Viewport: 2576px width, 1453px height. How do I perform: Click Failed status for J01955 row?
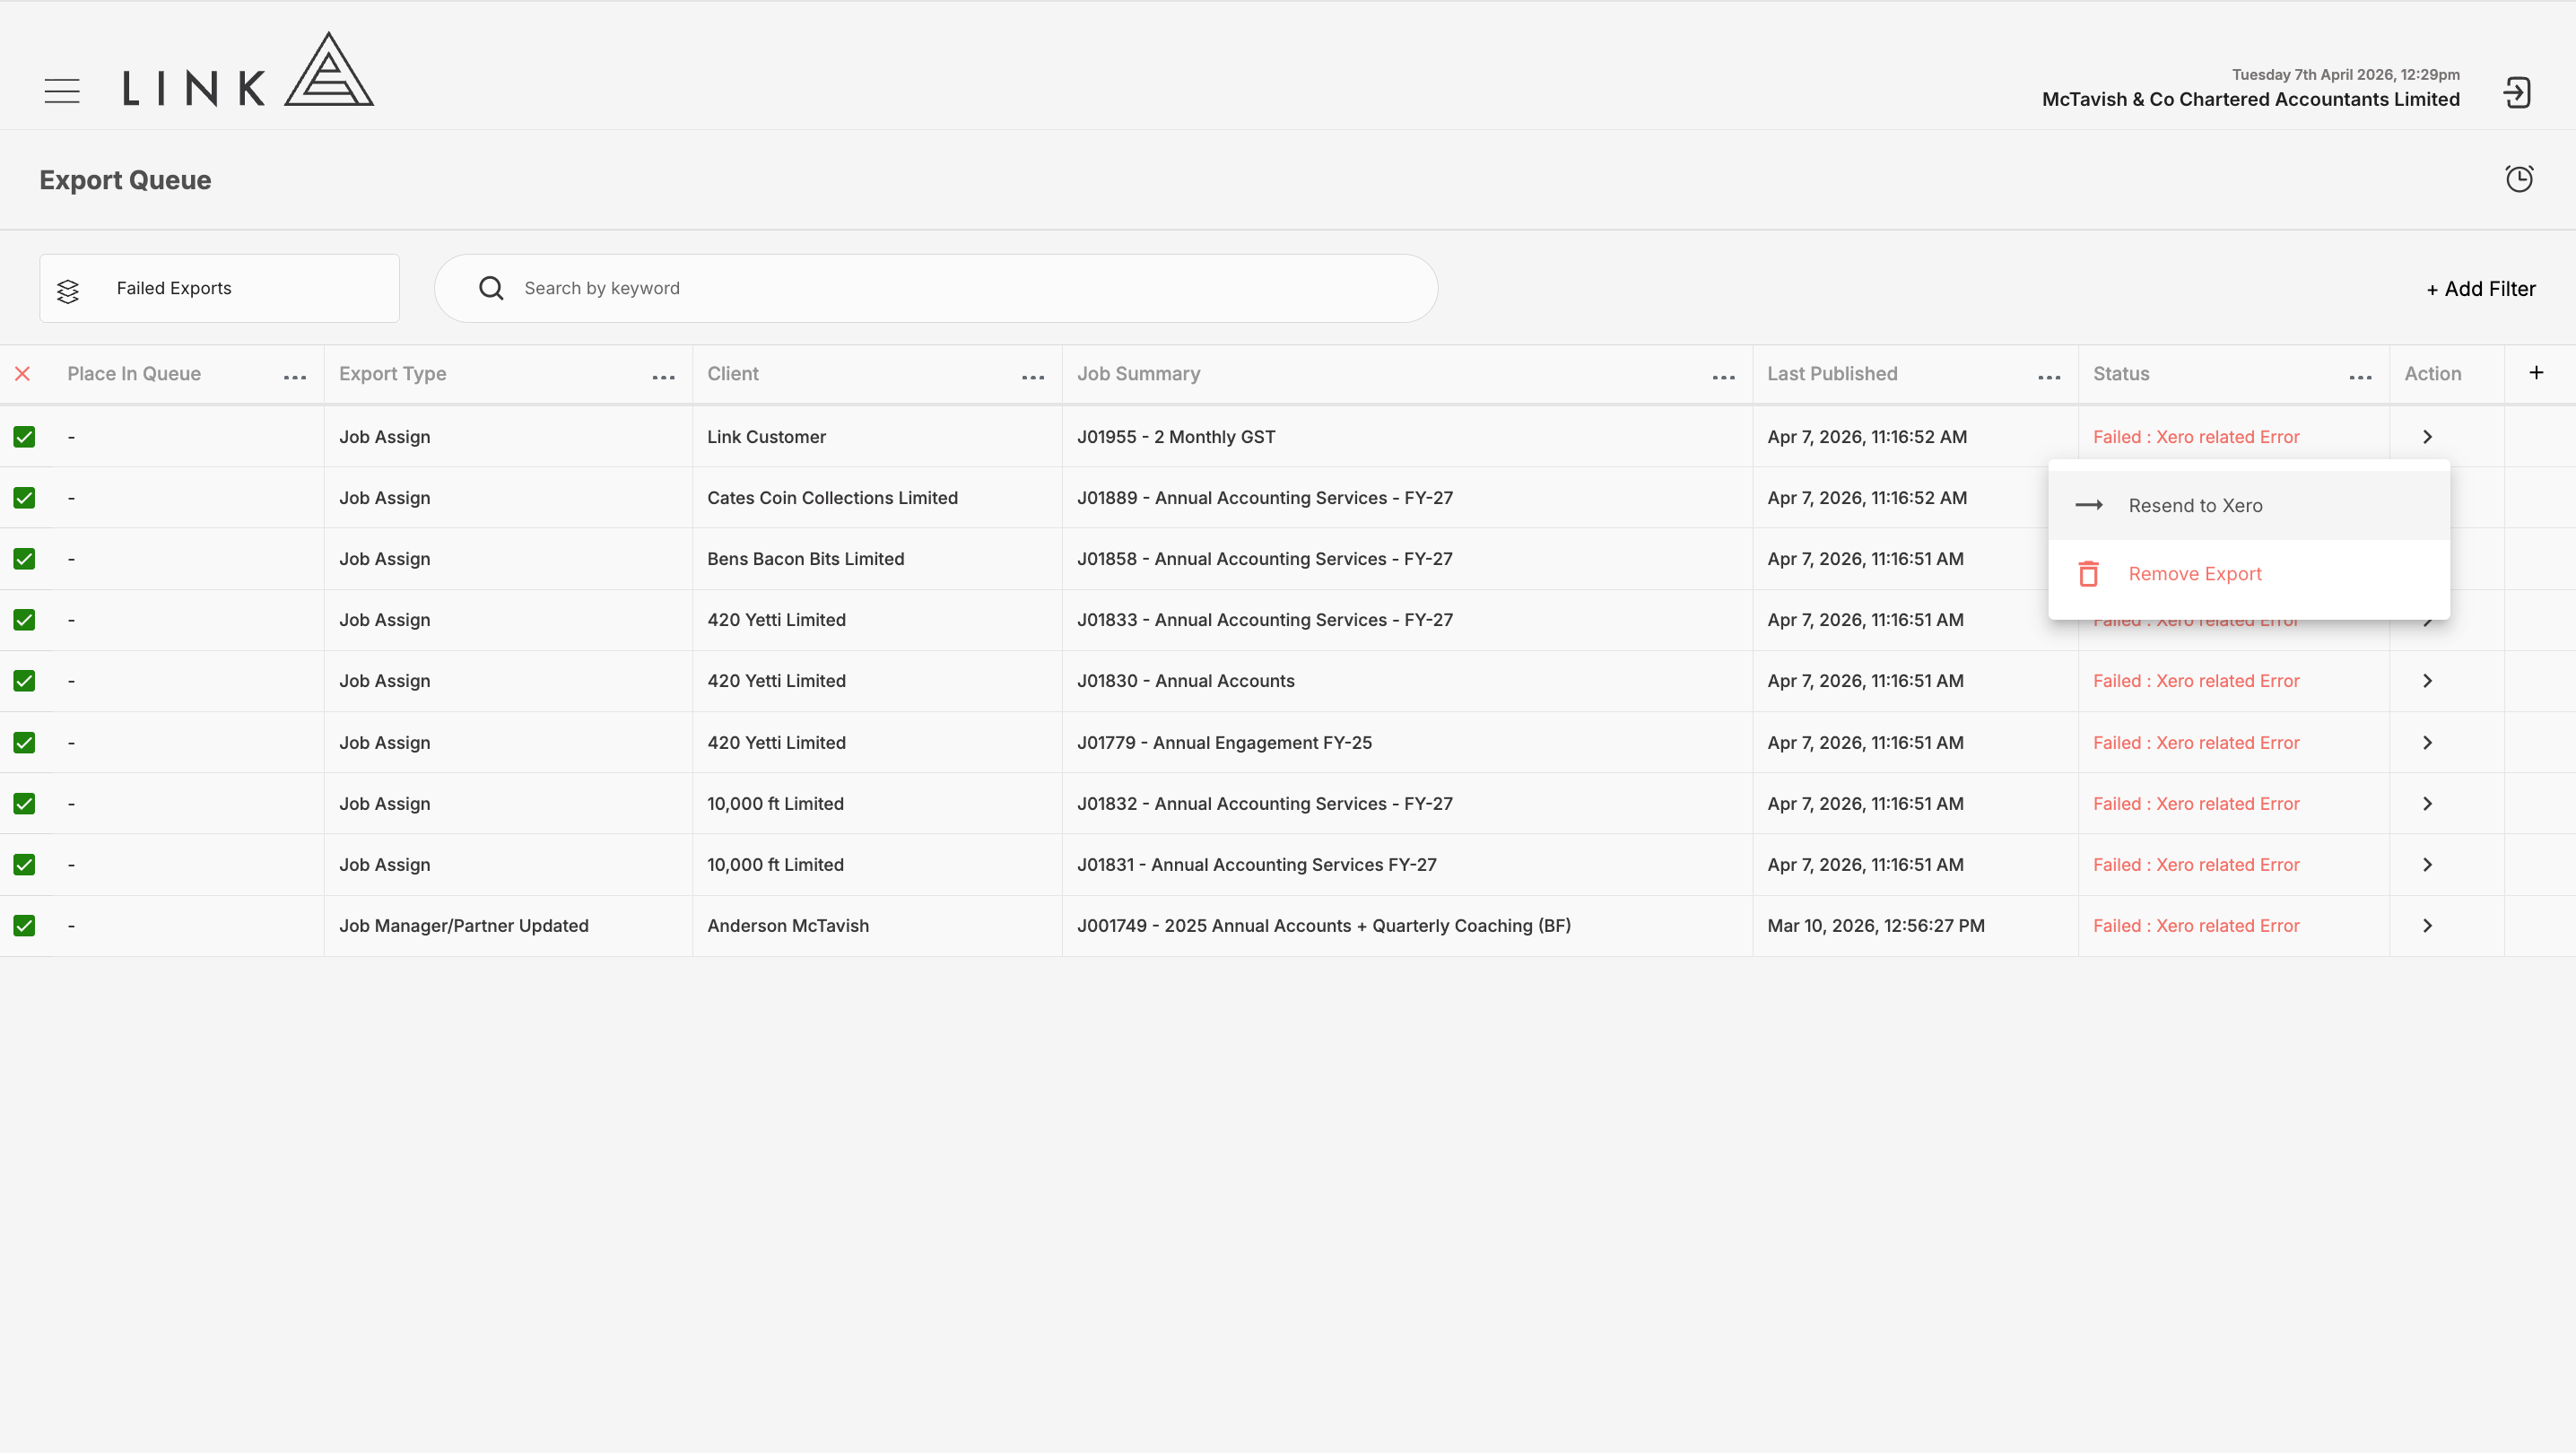point(2196,437)
